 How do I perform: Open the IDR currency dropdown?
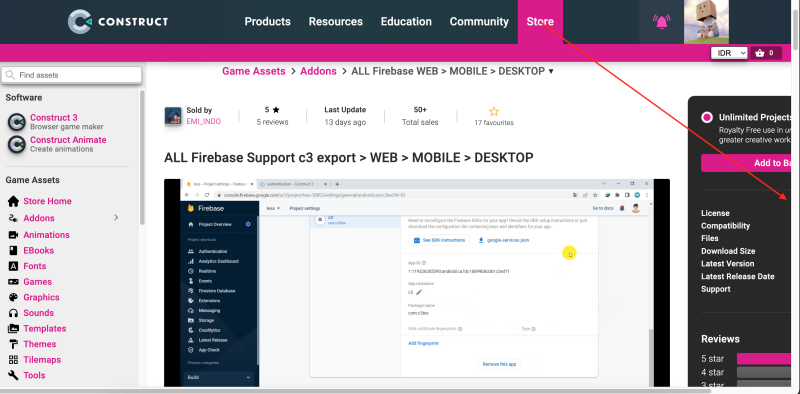tap(729, 53)
